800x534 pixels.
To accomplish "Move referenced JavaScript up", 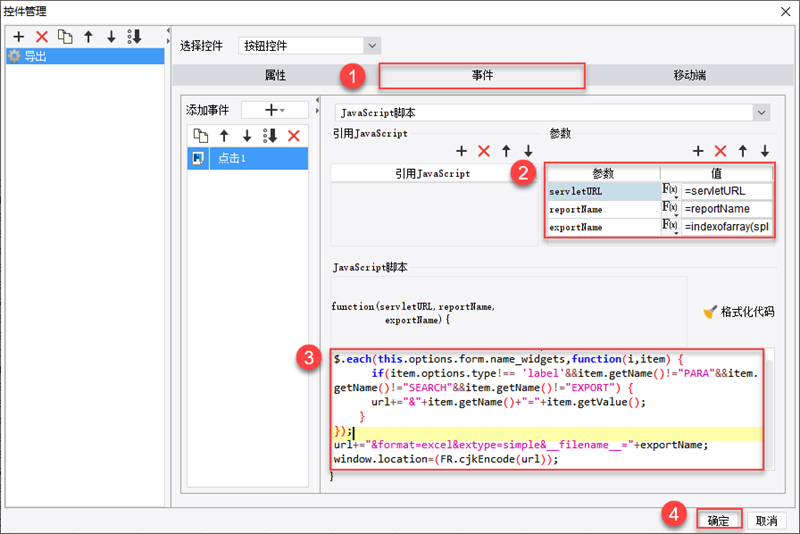I will [x=506, y=151].
